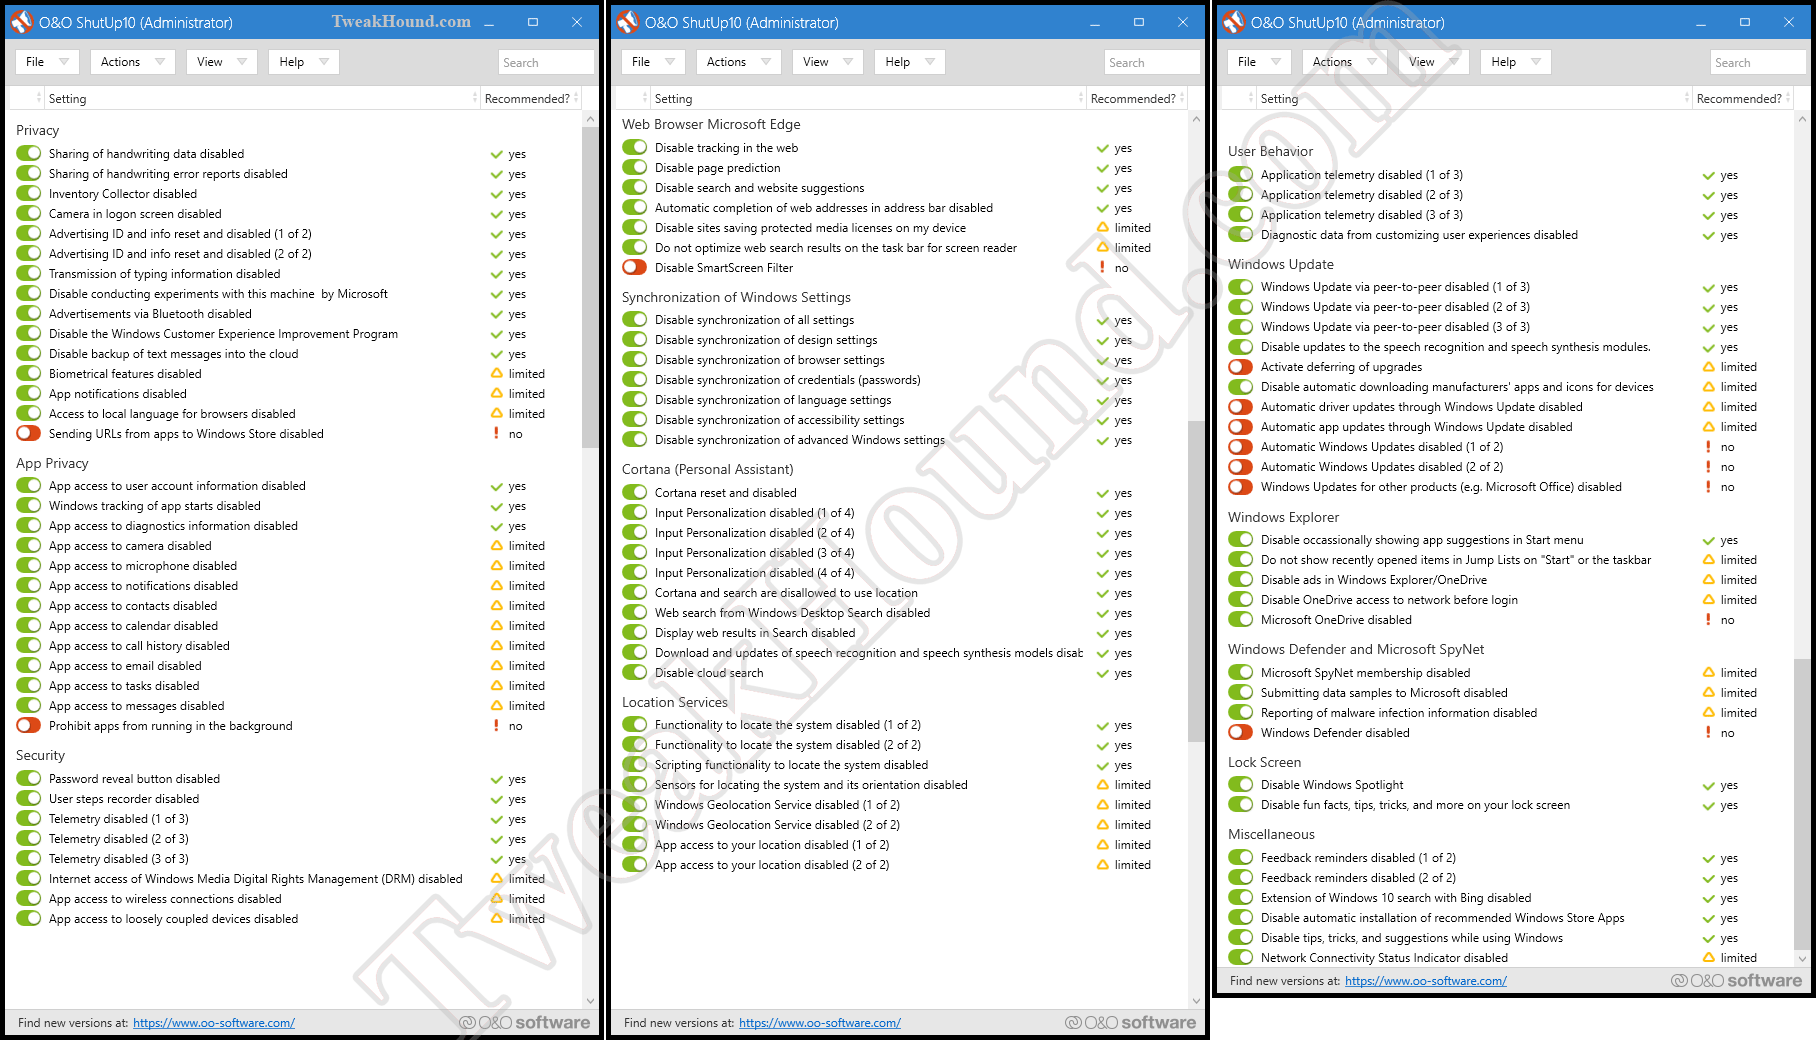Click the scroll-down arrow in the middle window
Viewport: 1816px width, 1040px height.
pyautogui.click(x=1196, y=1000)
